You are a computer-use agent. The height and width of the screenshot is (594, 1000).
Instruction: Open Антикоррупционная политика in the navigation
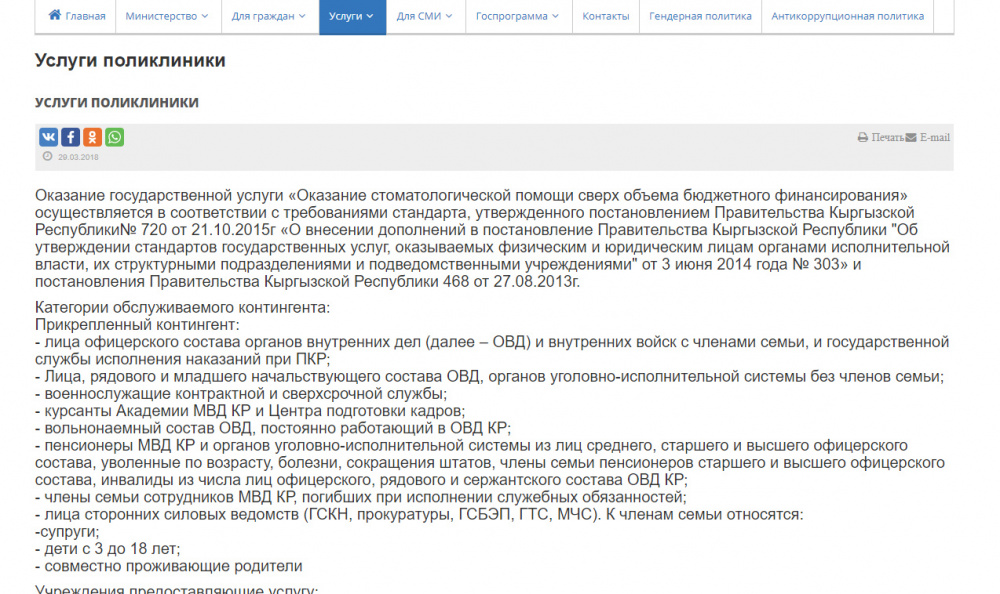847,17
